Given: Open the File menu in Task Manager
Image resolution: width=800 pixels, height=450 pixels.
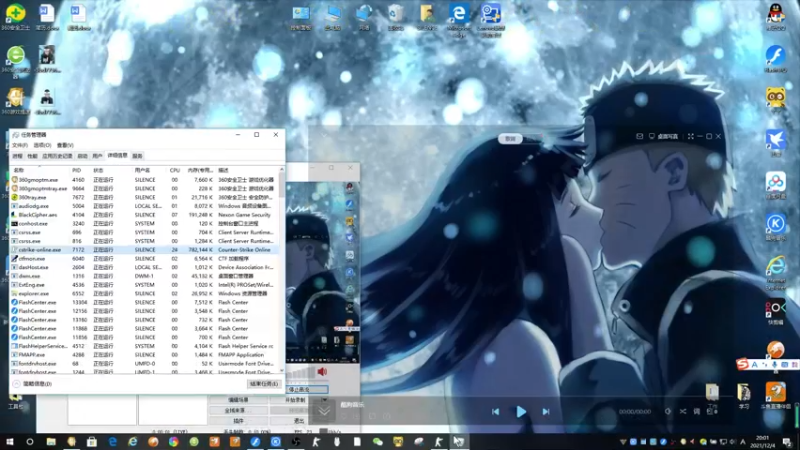Looking at the screenshot, I should click(x=19, y=145).
